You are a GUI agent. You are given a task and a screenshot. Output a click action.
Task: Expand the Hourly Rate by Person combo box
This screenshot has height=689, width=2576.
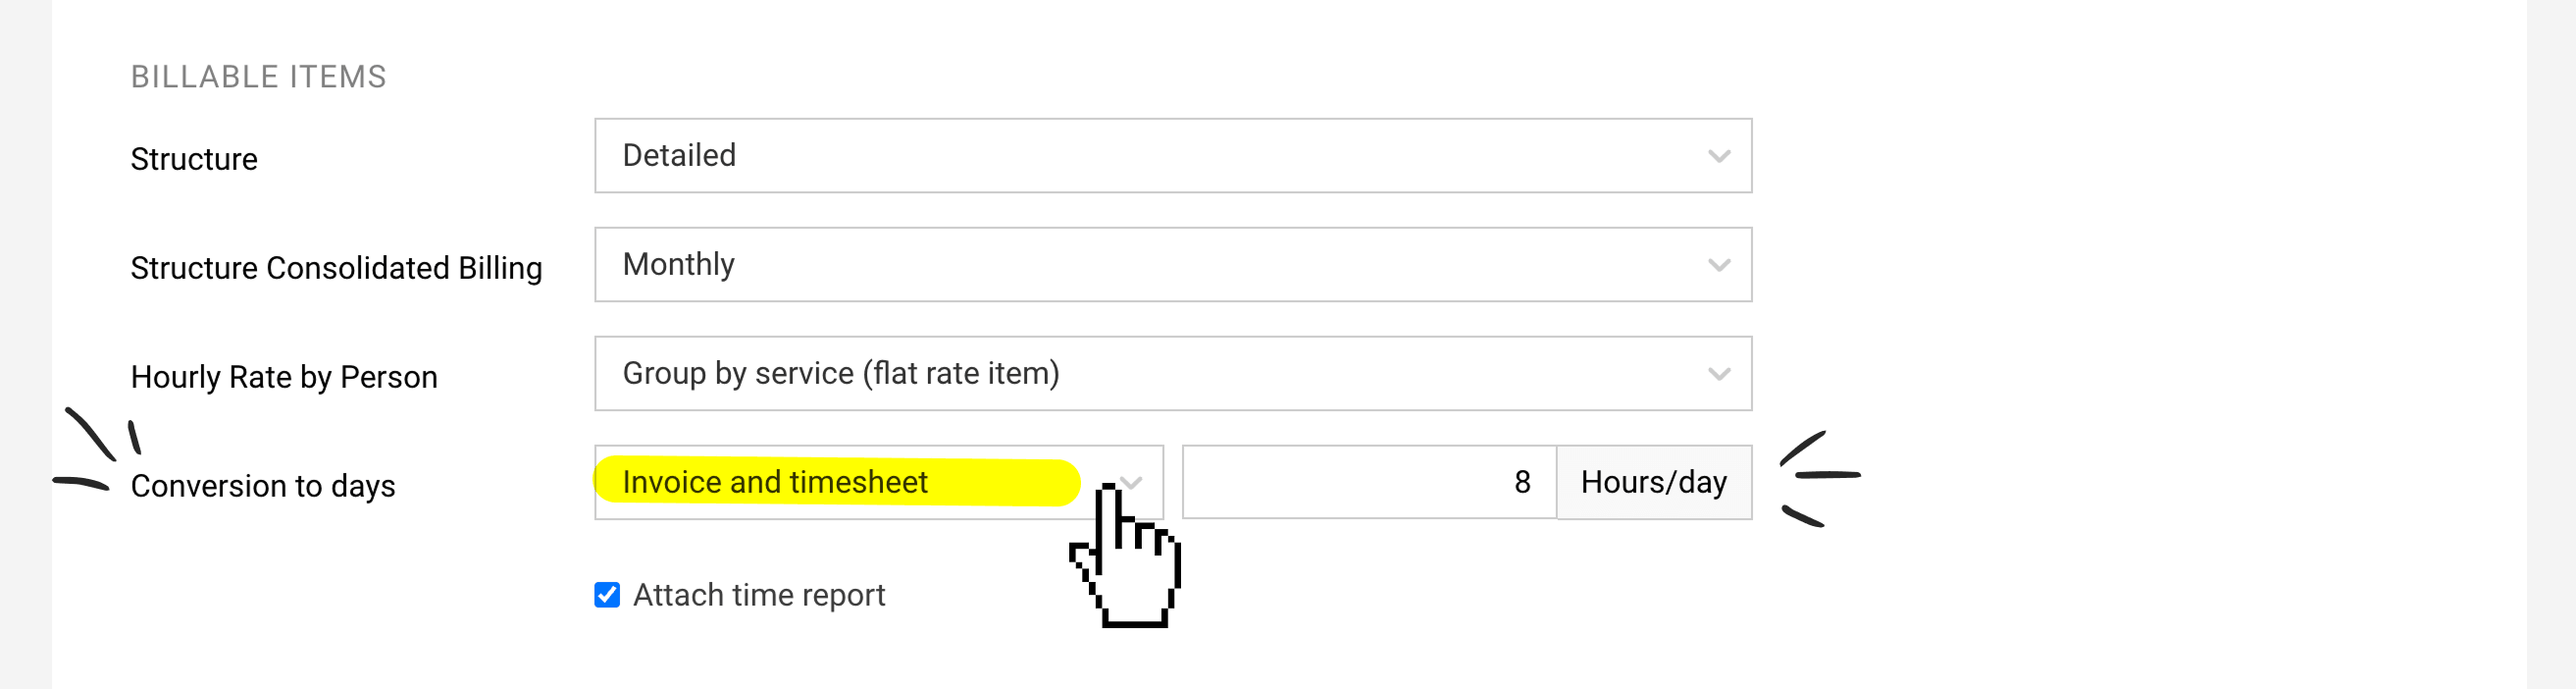click(x=1173, y=374)
